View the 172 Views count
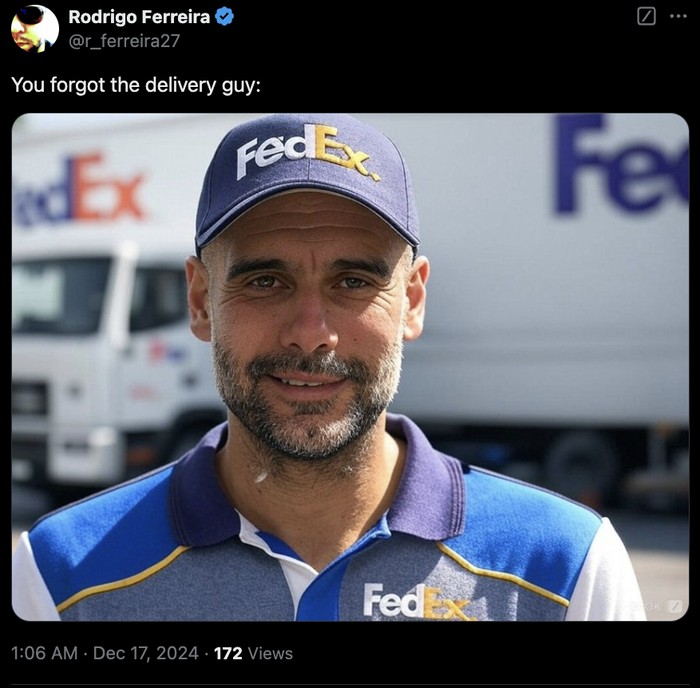The image size is (700, 688). (253, 653)
